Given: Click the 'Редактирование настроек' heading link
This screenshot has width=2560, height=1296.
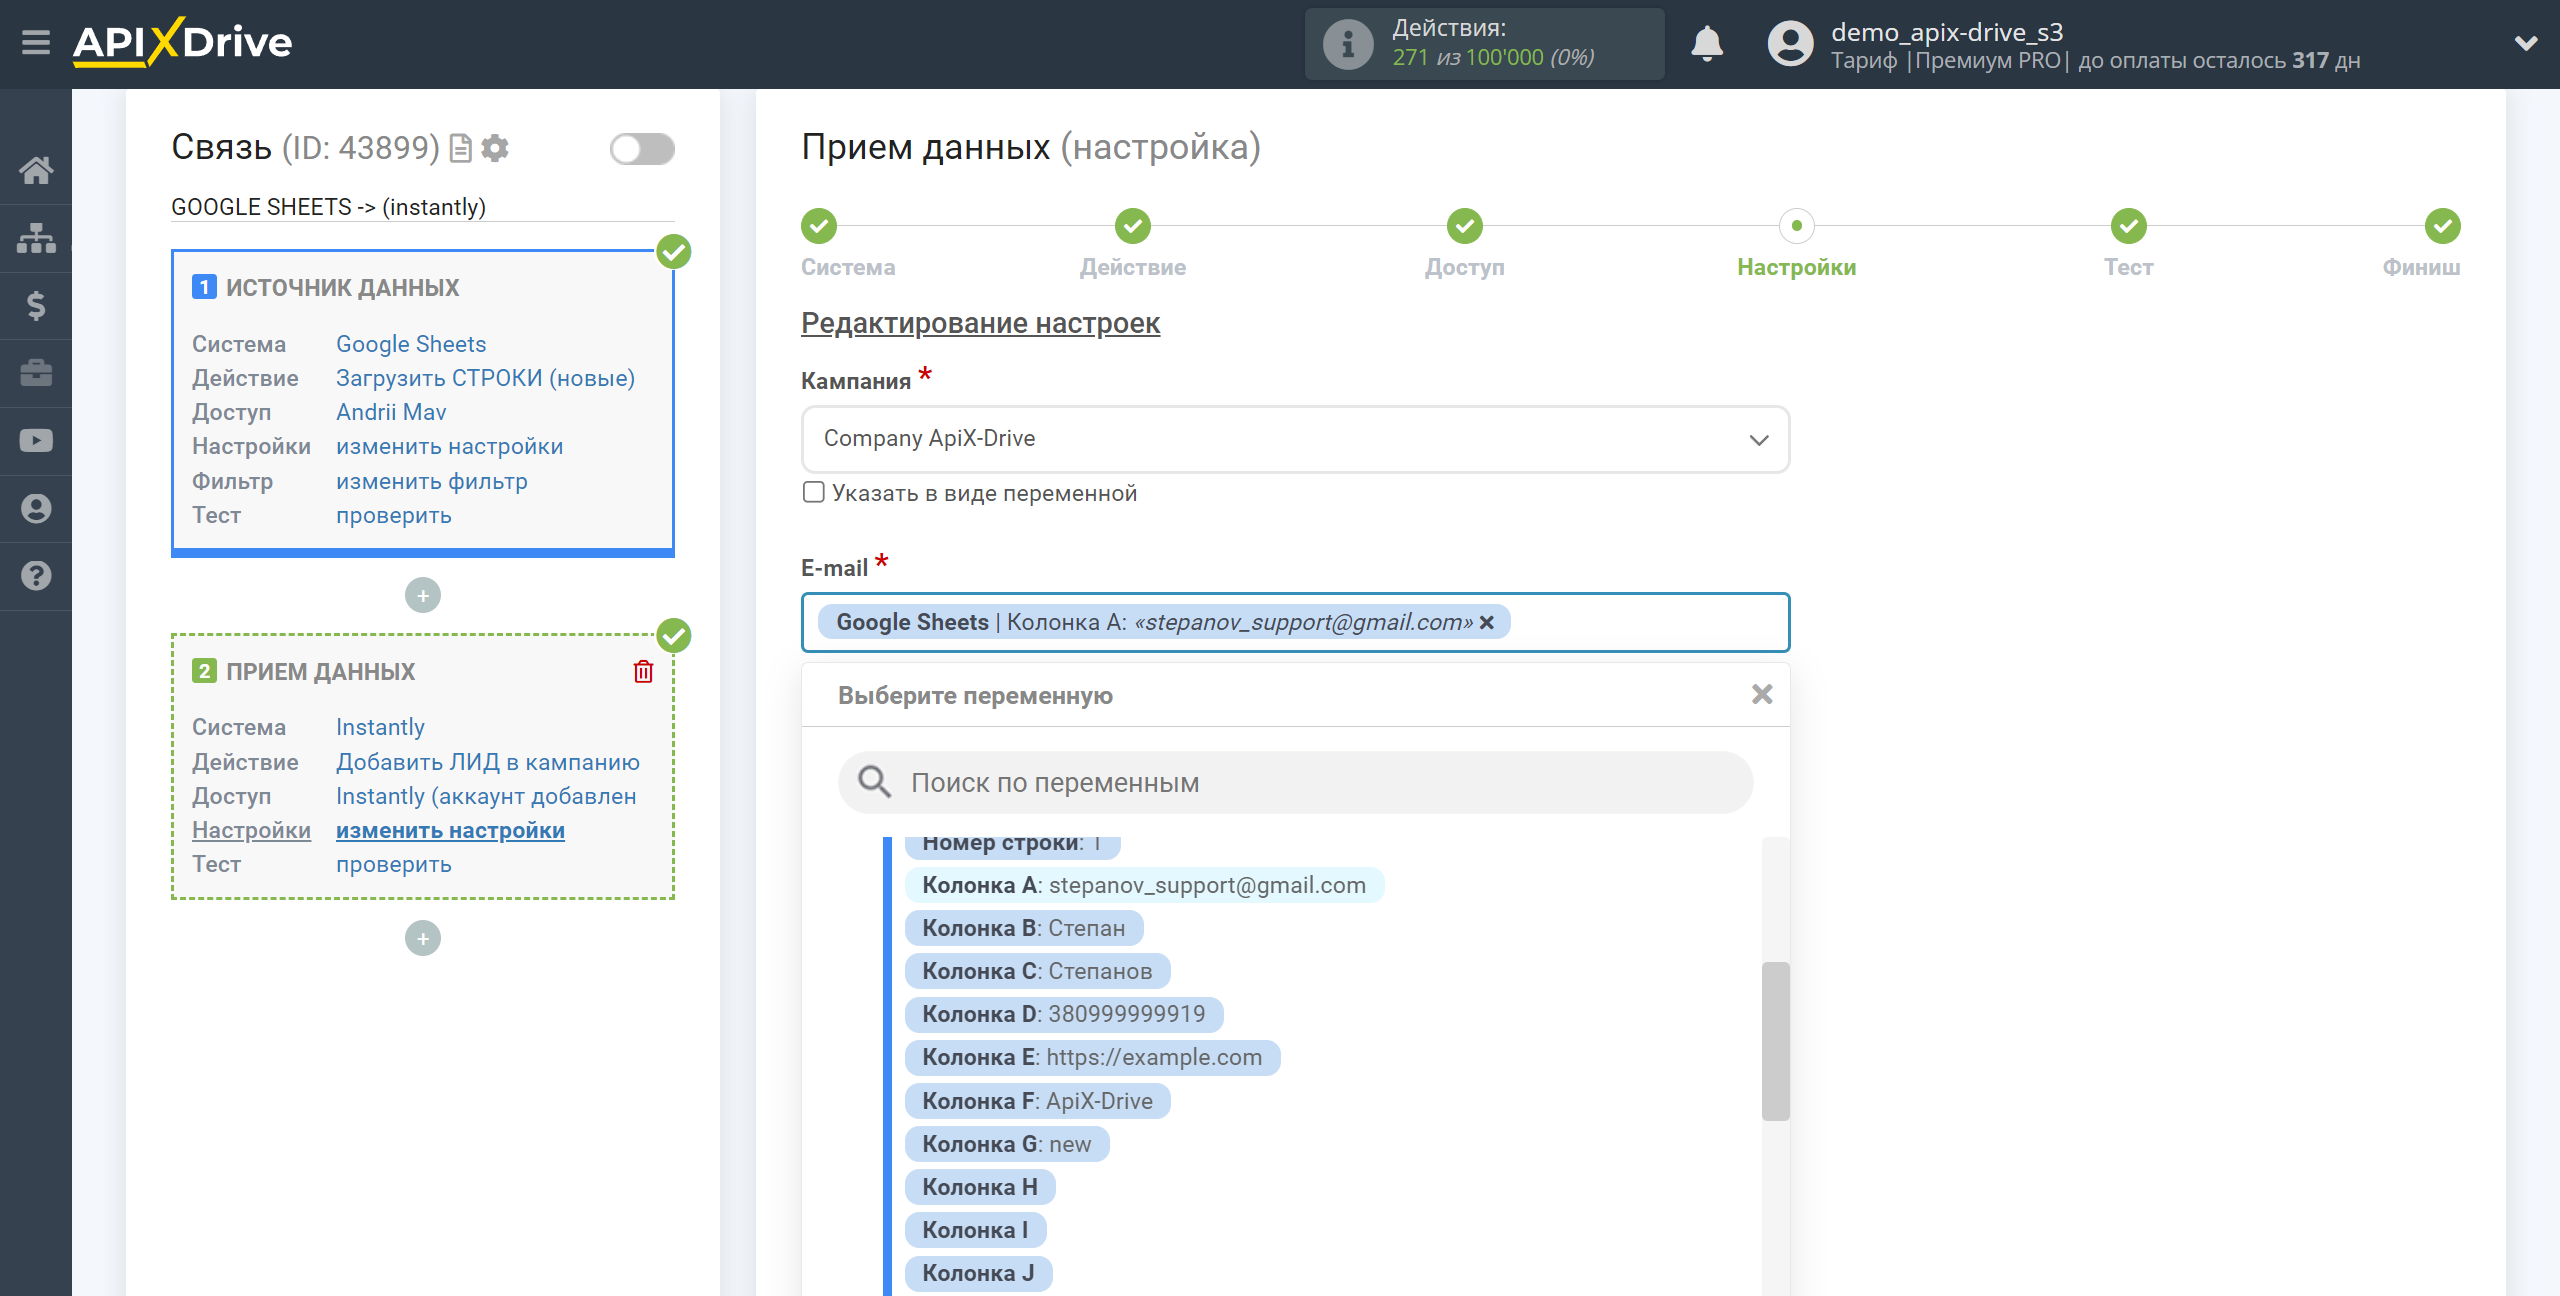Looking at the screenshot, I should pyautogui.click(x=980, y=323).
